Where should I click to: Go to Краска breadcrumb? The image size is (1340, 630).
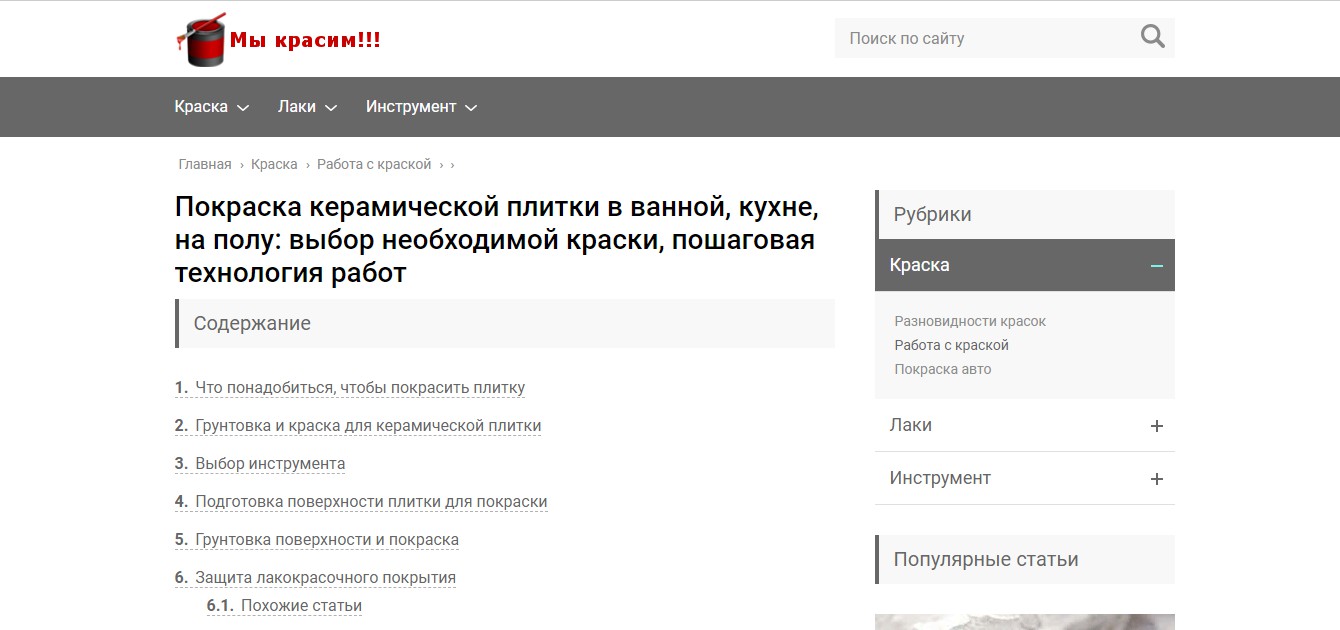pos(274,164)
